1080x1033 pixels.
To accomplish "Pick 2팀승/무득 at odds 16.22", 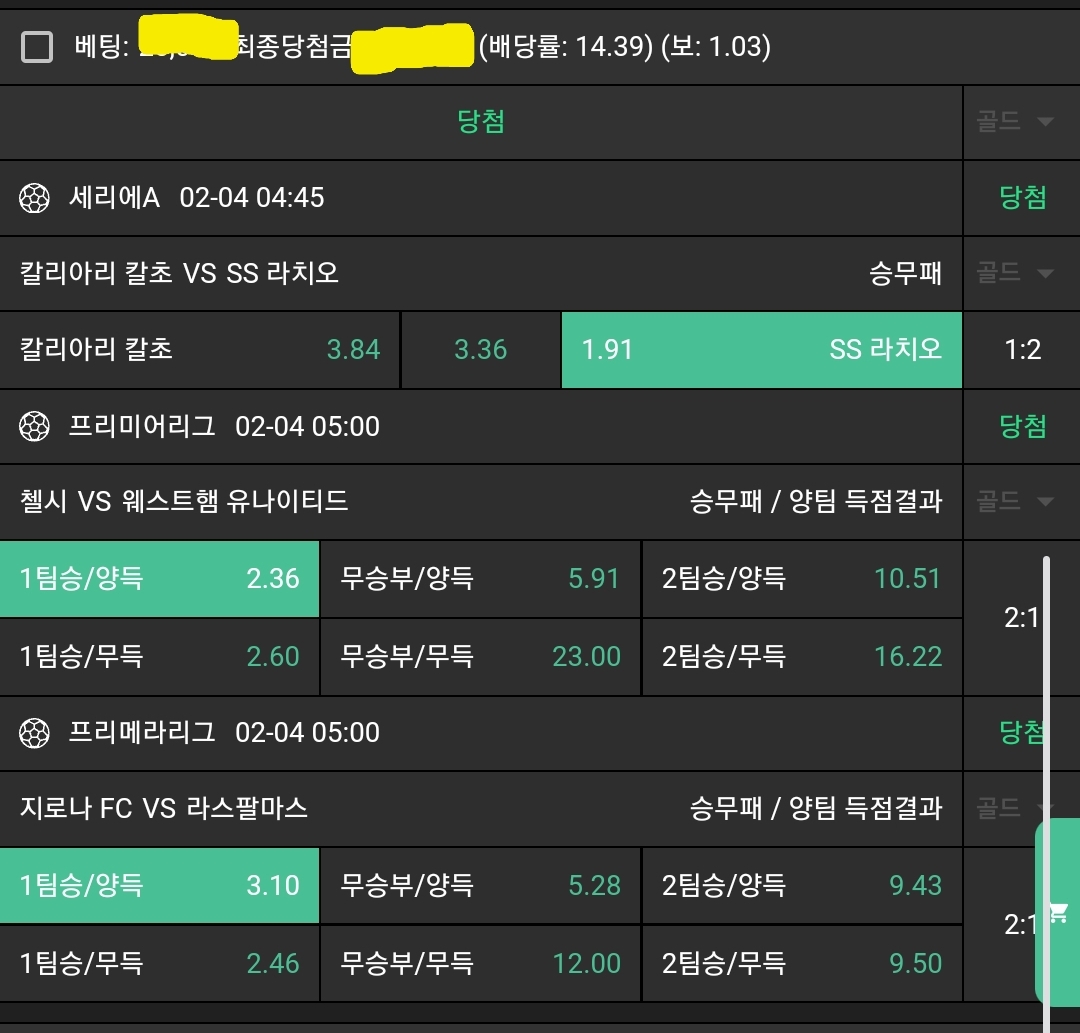I will [801, 657].
